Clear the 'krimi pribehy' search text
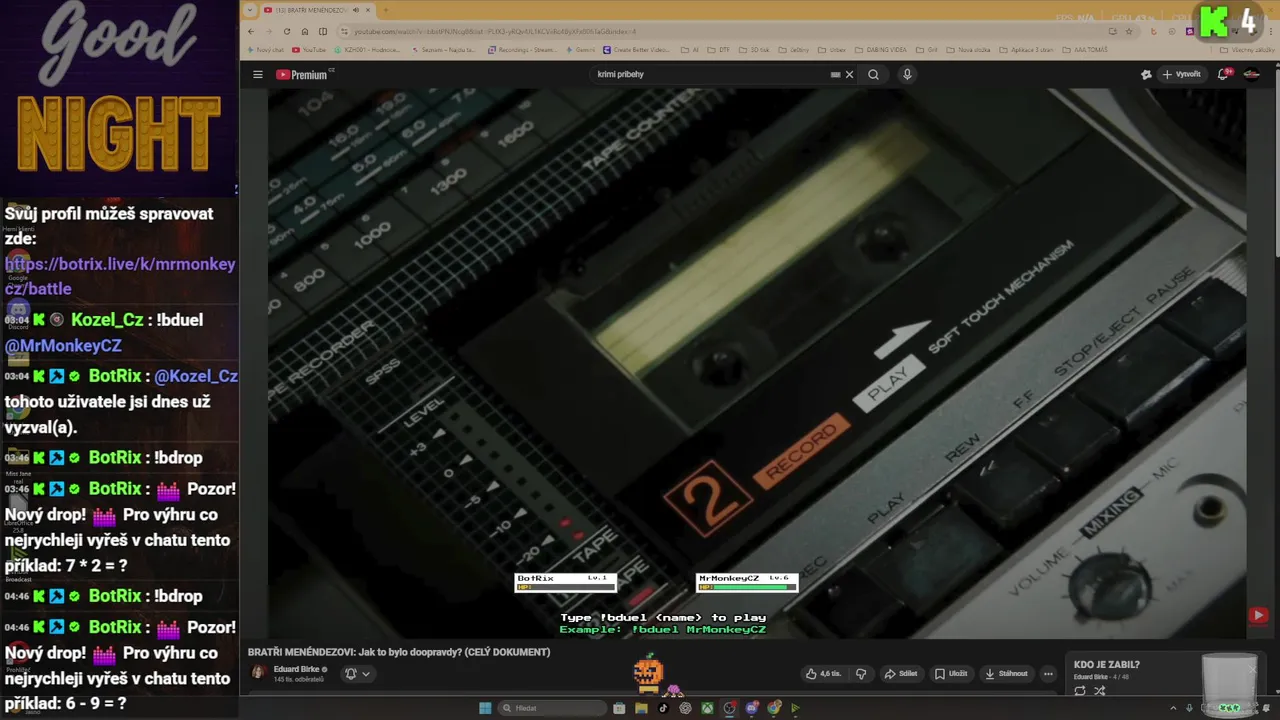This screenshot has height=720, width=1280. click(x=850, y=74)
